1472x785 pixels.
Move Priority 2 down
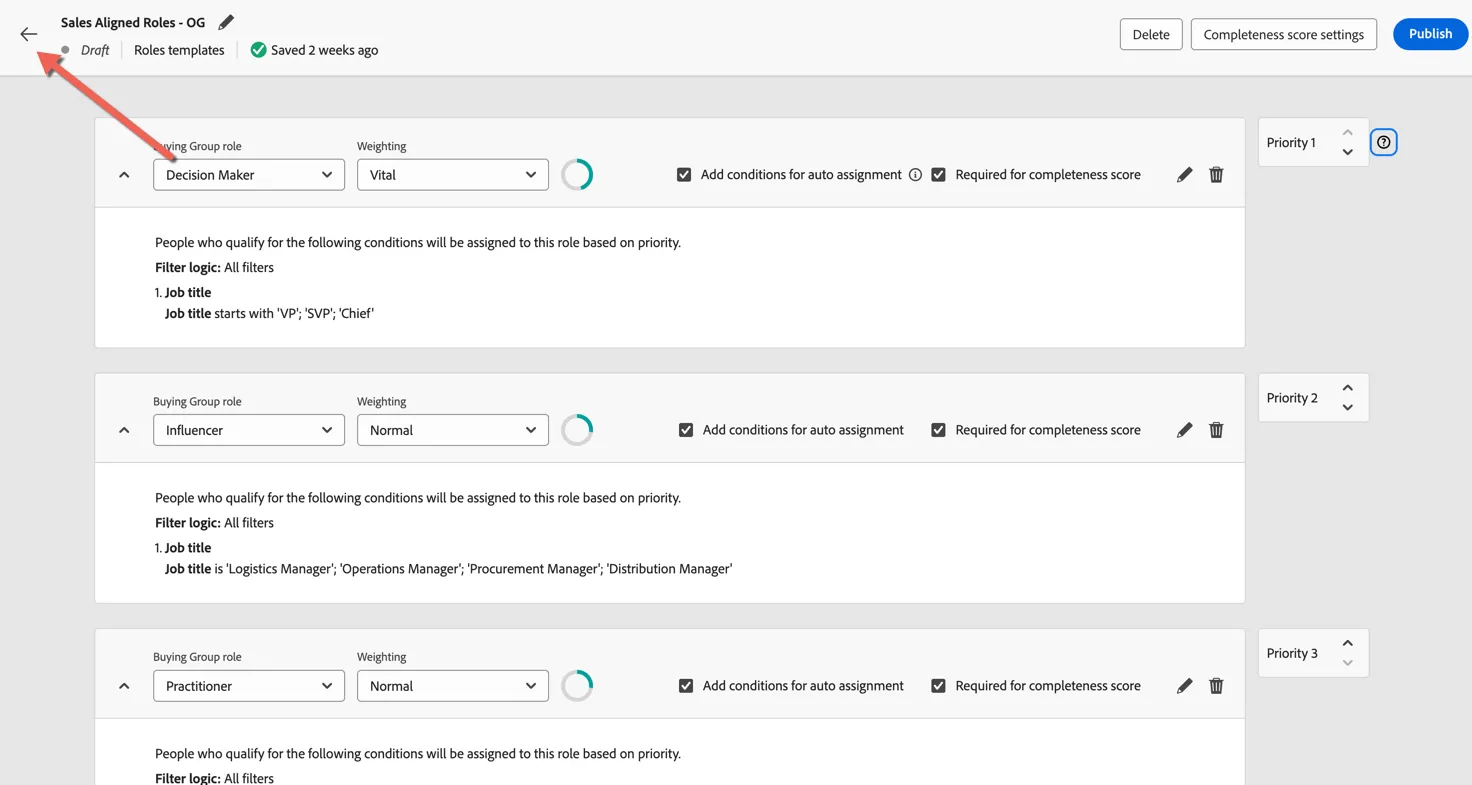(x=1347, y=408)
